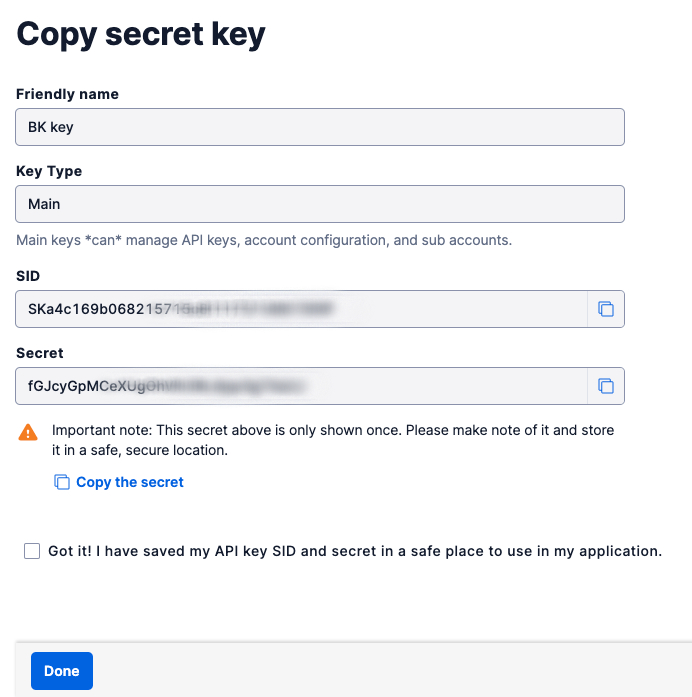Click the Key Type field showing Main
Screen dimensions: 692x697
(x=320, y=204)
